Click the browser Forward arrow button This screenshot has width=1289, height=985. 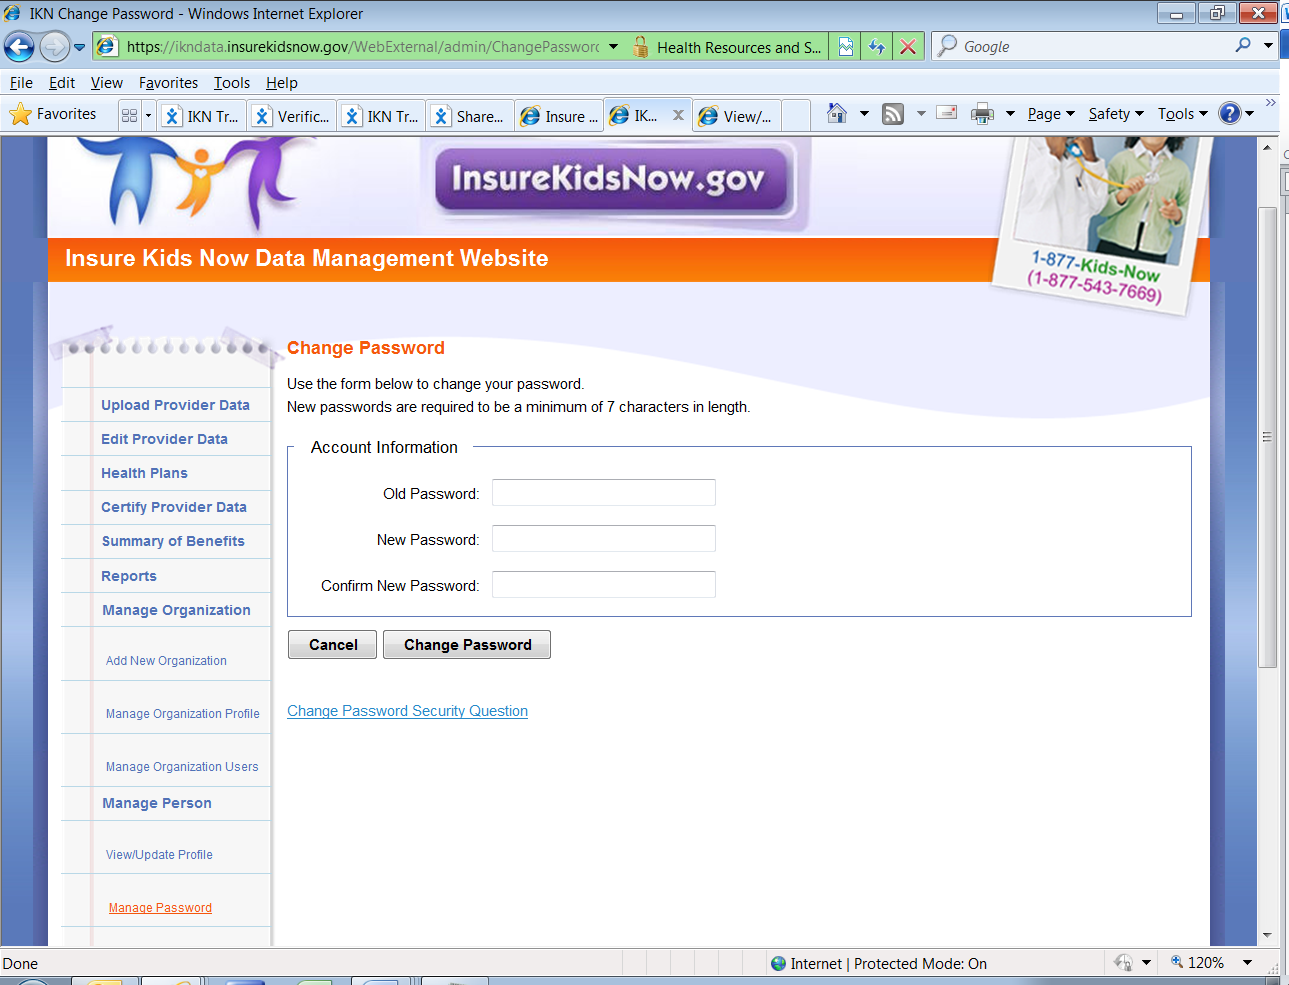point(54,46)
